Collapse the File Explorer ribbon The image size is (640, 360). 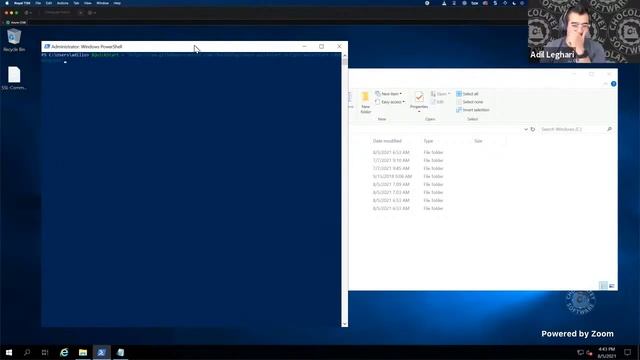606,84
